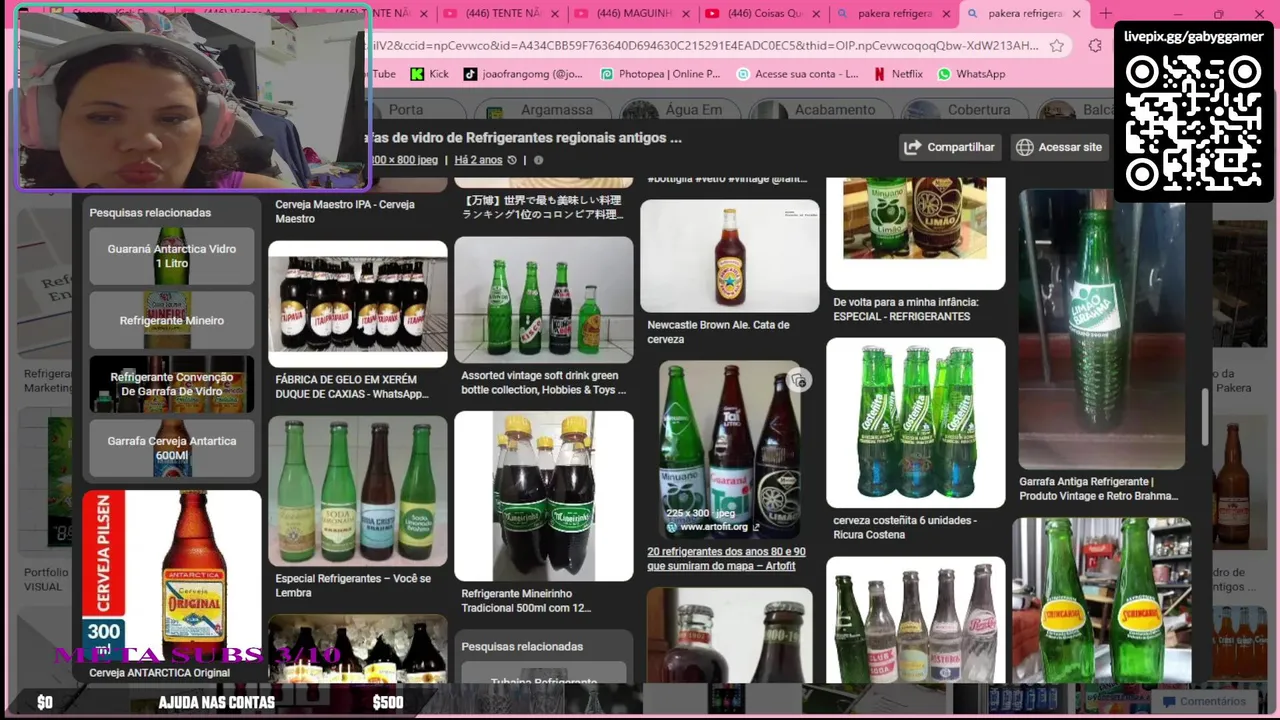Select the Acabamento filter chip
The width and height of the screenshot is (1280, 720).
(820, 110)
